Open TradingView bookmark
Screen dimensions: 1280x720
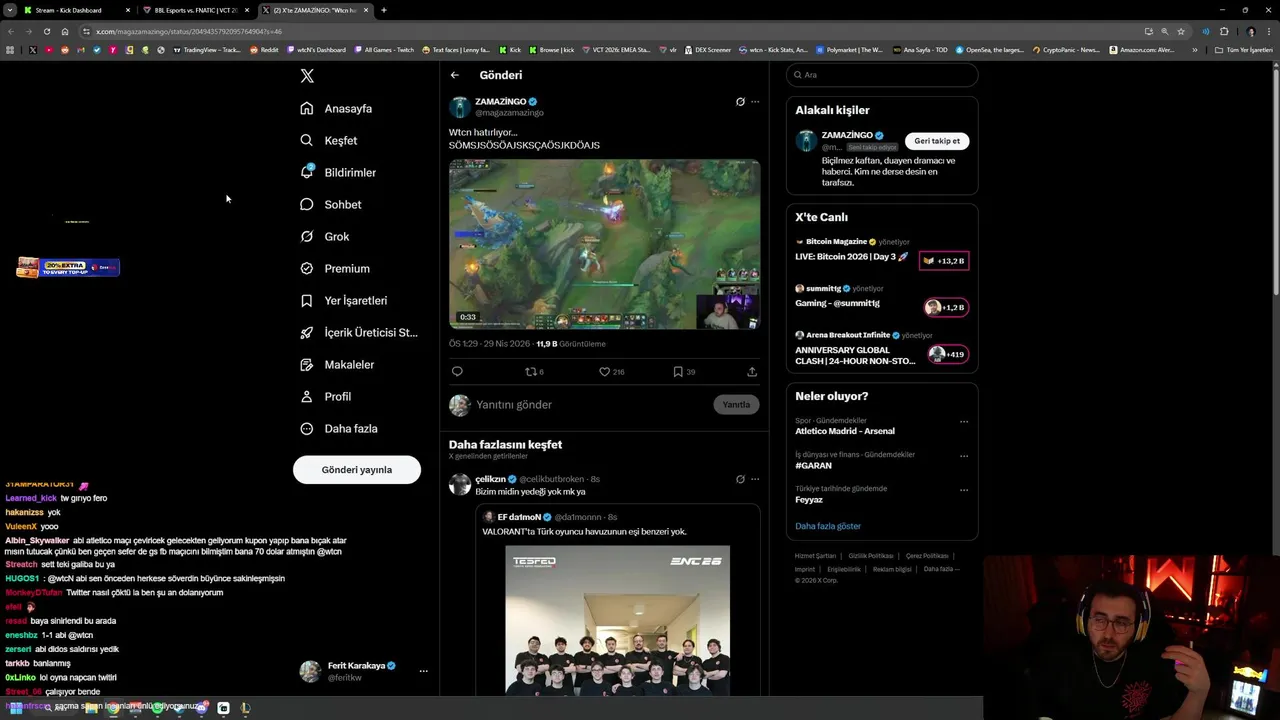[207, 50]
